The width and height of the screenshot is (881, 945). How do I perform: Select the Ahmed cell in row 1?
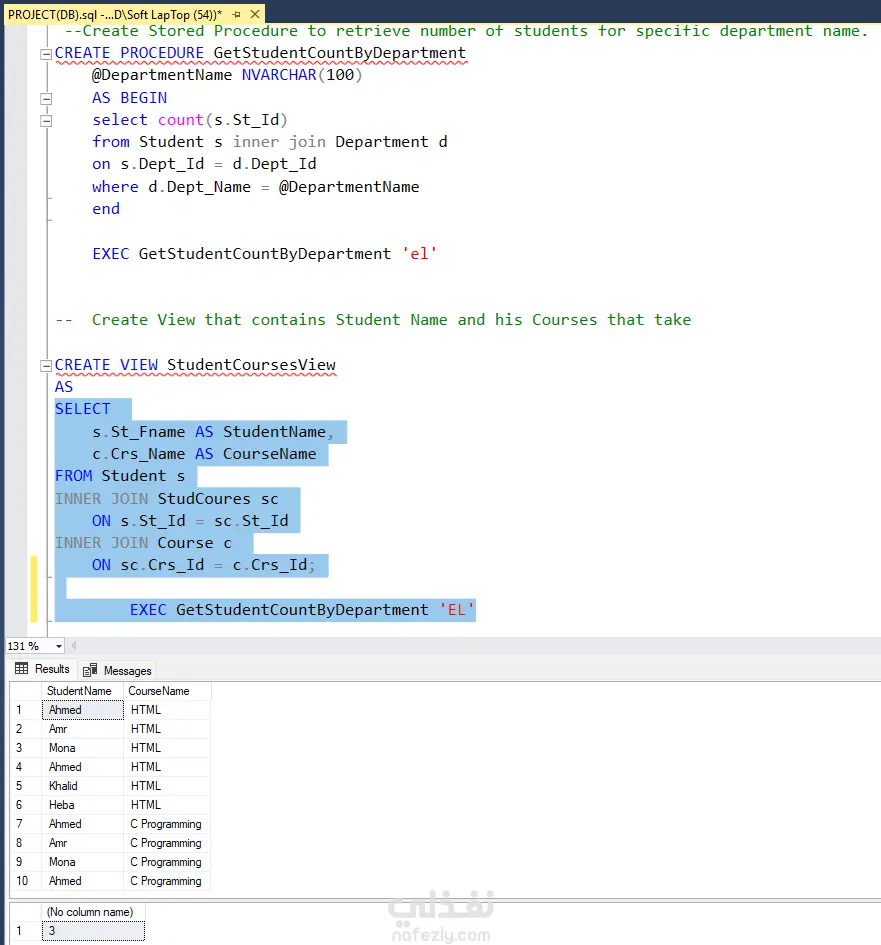tap(83, 710)
